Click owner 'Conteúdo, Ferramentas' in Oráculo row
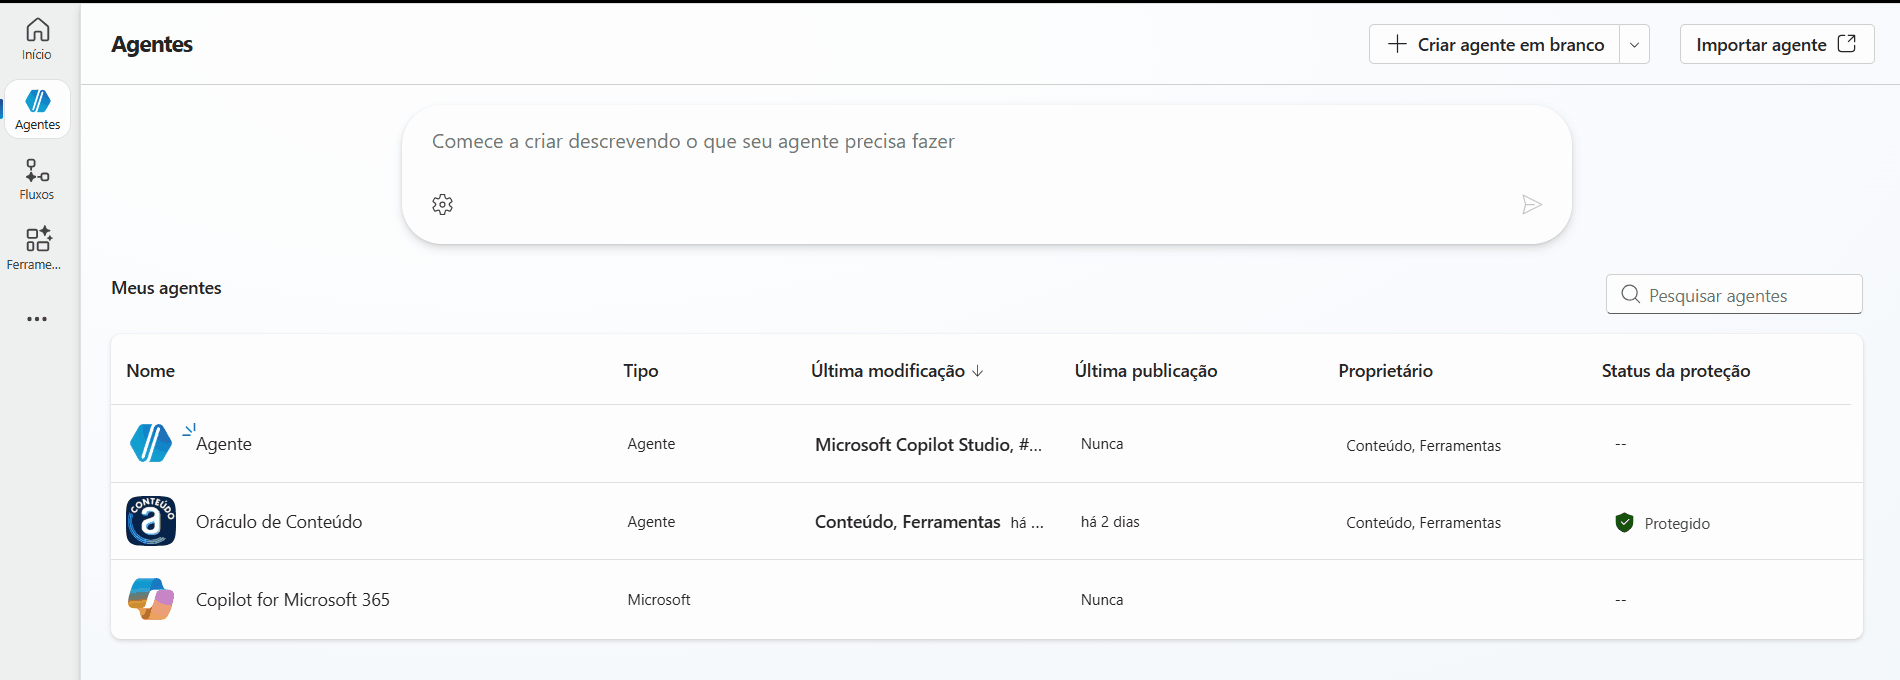 click(x=1423, y=523)
